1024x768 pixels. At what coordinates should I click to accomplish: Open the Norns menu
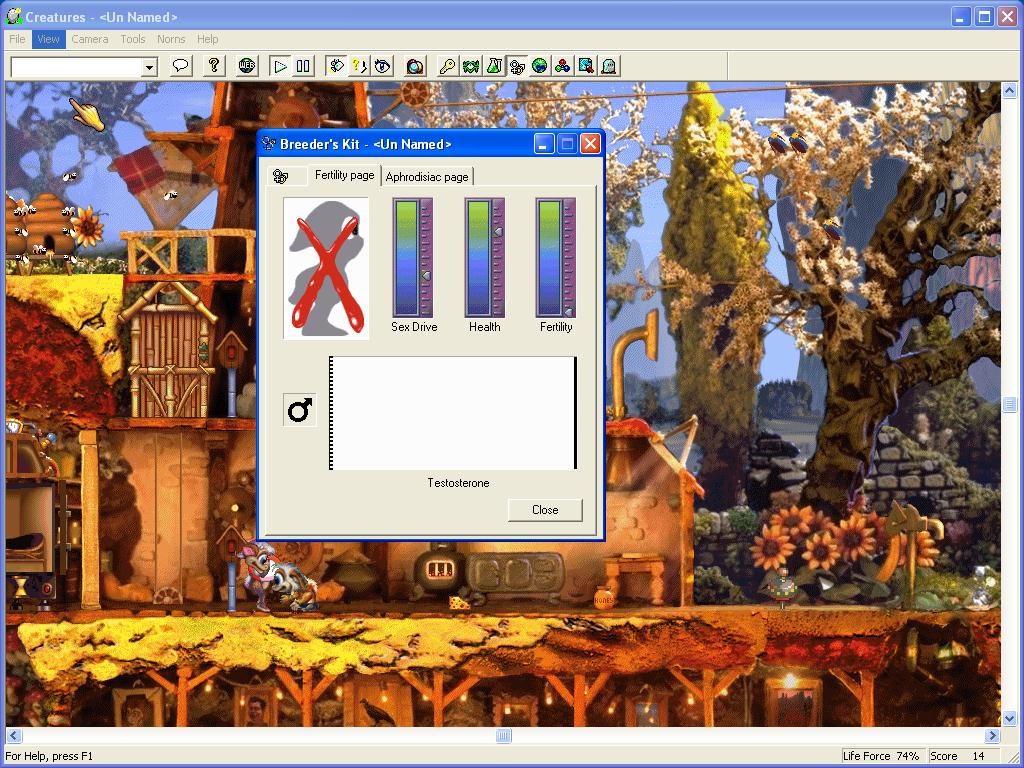171,39
